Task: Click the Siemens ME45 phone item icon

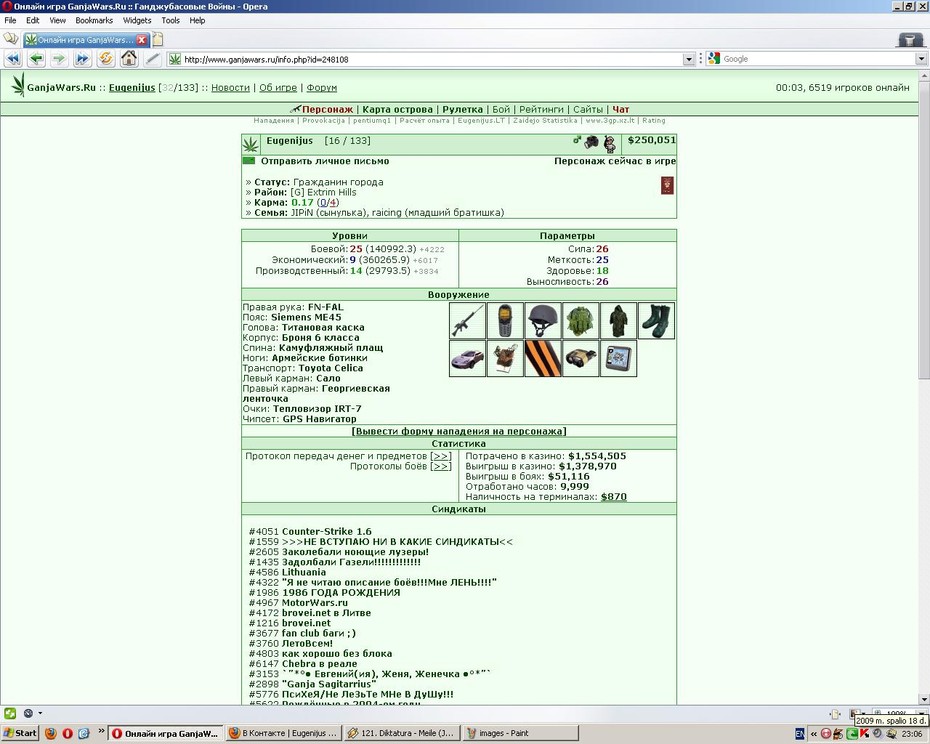Action: click(x=505, y=320)
